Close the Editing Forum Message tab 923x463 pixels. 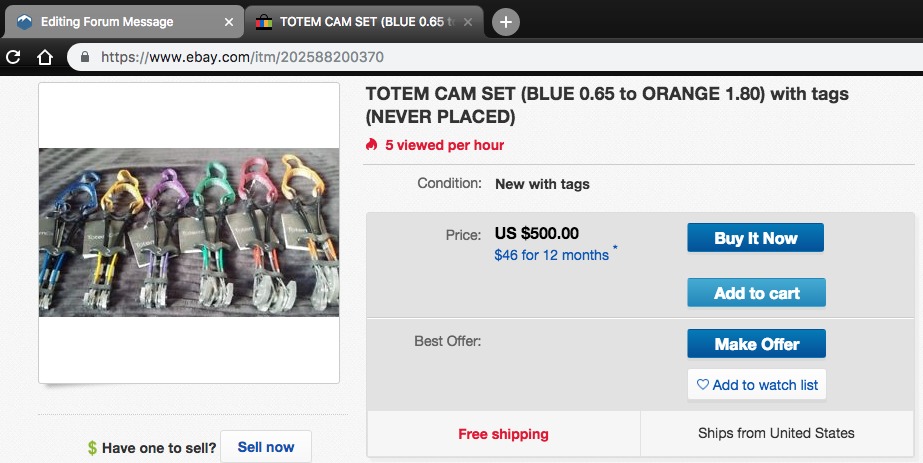coord(229,22)
